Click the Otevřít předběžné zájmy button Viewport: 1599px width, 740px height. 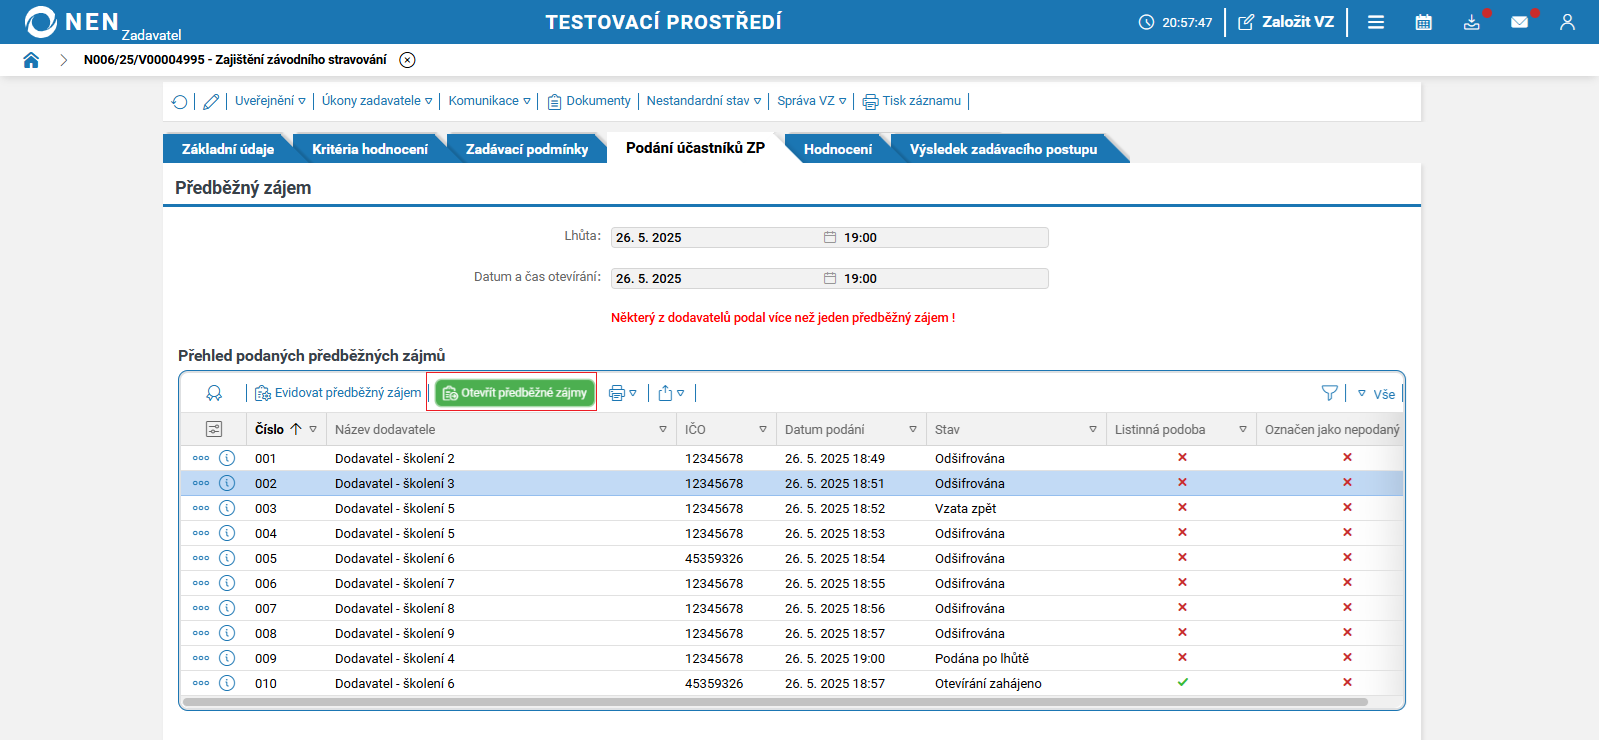515,393
